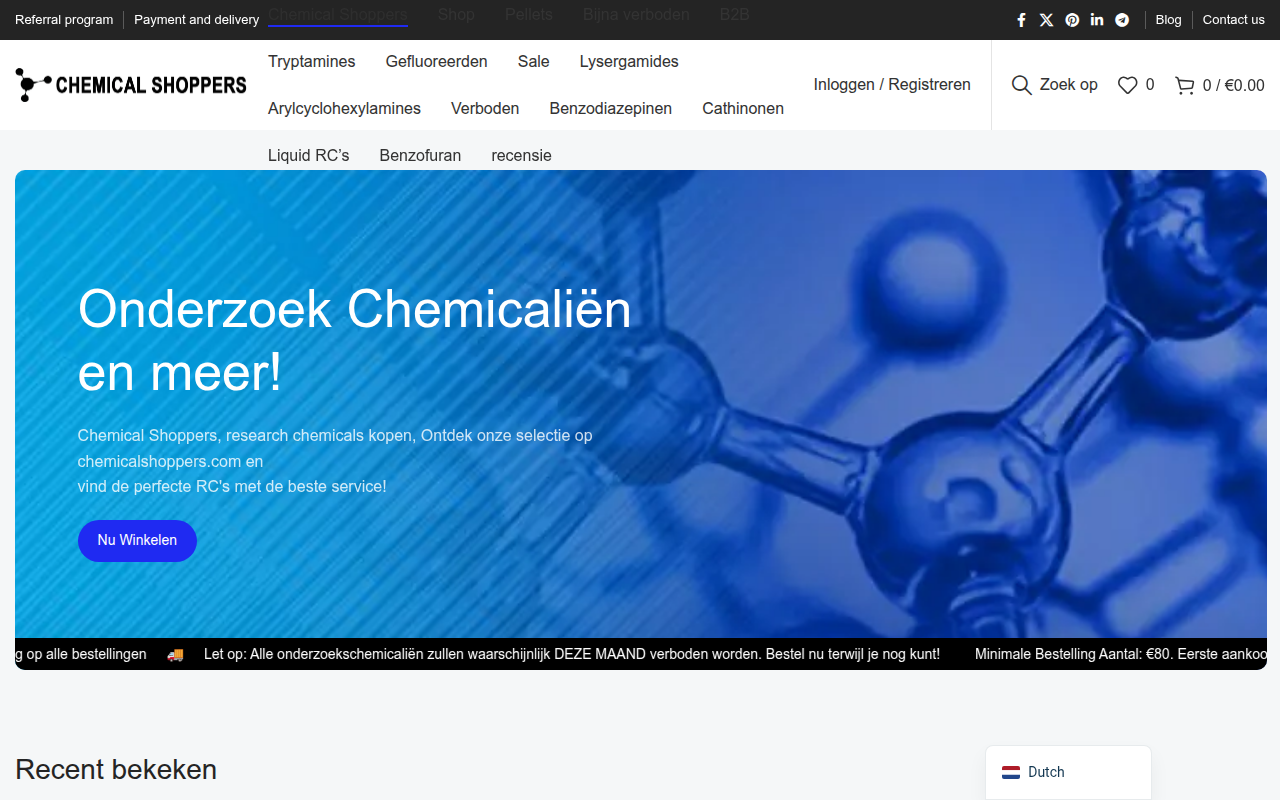The height and width of the screenshot is (800, 1280).
Task: Click the Dutch flag language icon
Action: pos(1011,772)
